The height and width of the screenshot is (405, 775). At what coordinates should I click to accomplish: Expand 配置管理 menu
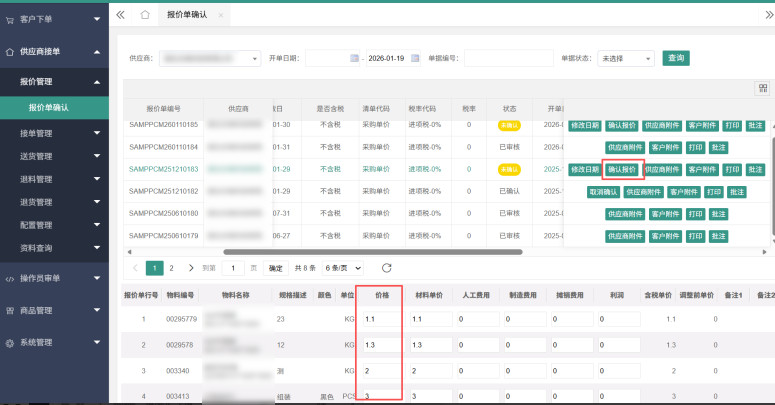[54, 225]
